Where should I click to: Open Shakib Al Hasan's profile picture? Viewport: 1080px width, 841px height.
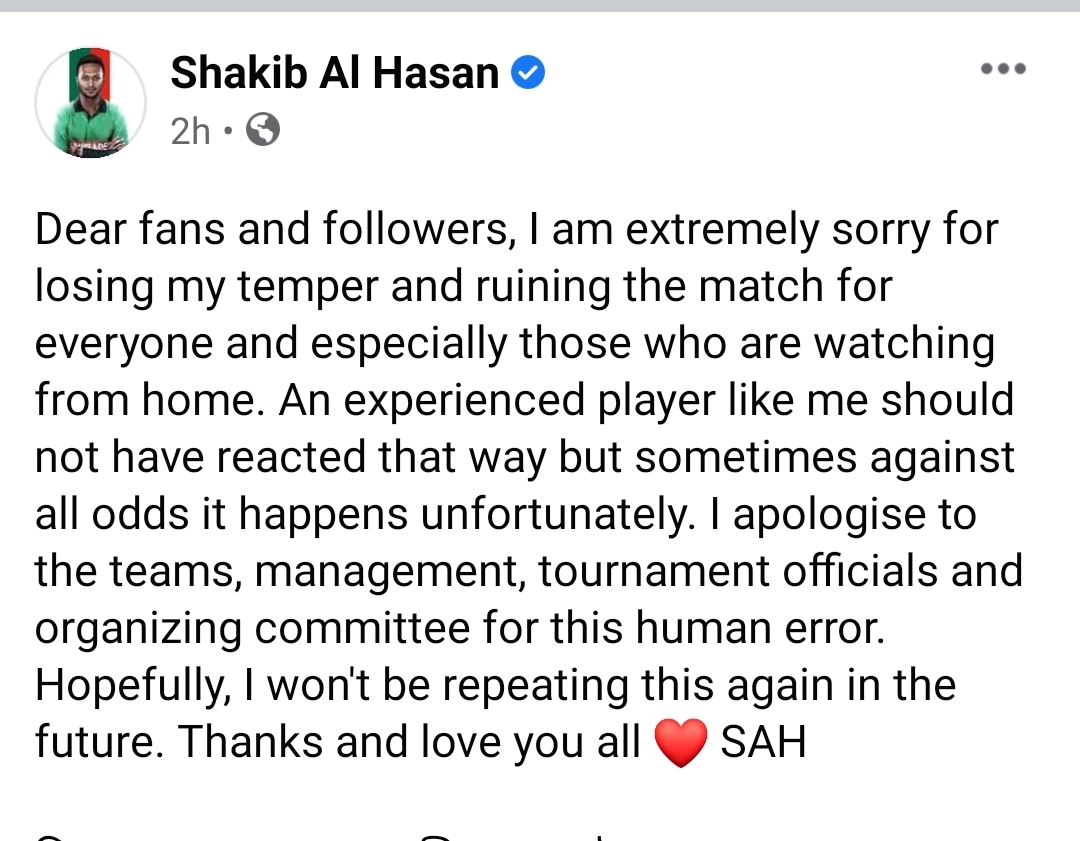[x=91, y=102]
